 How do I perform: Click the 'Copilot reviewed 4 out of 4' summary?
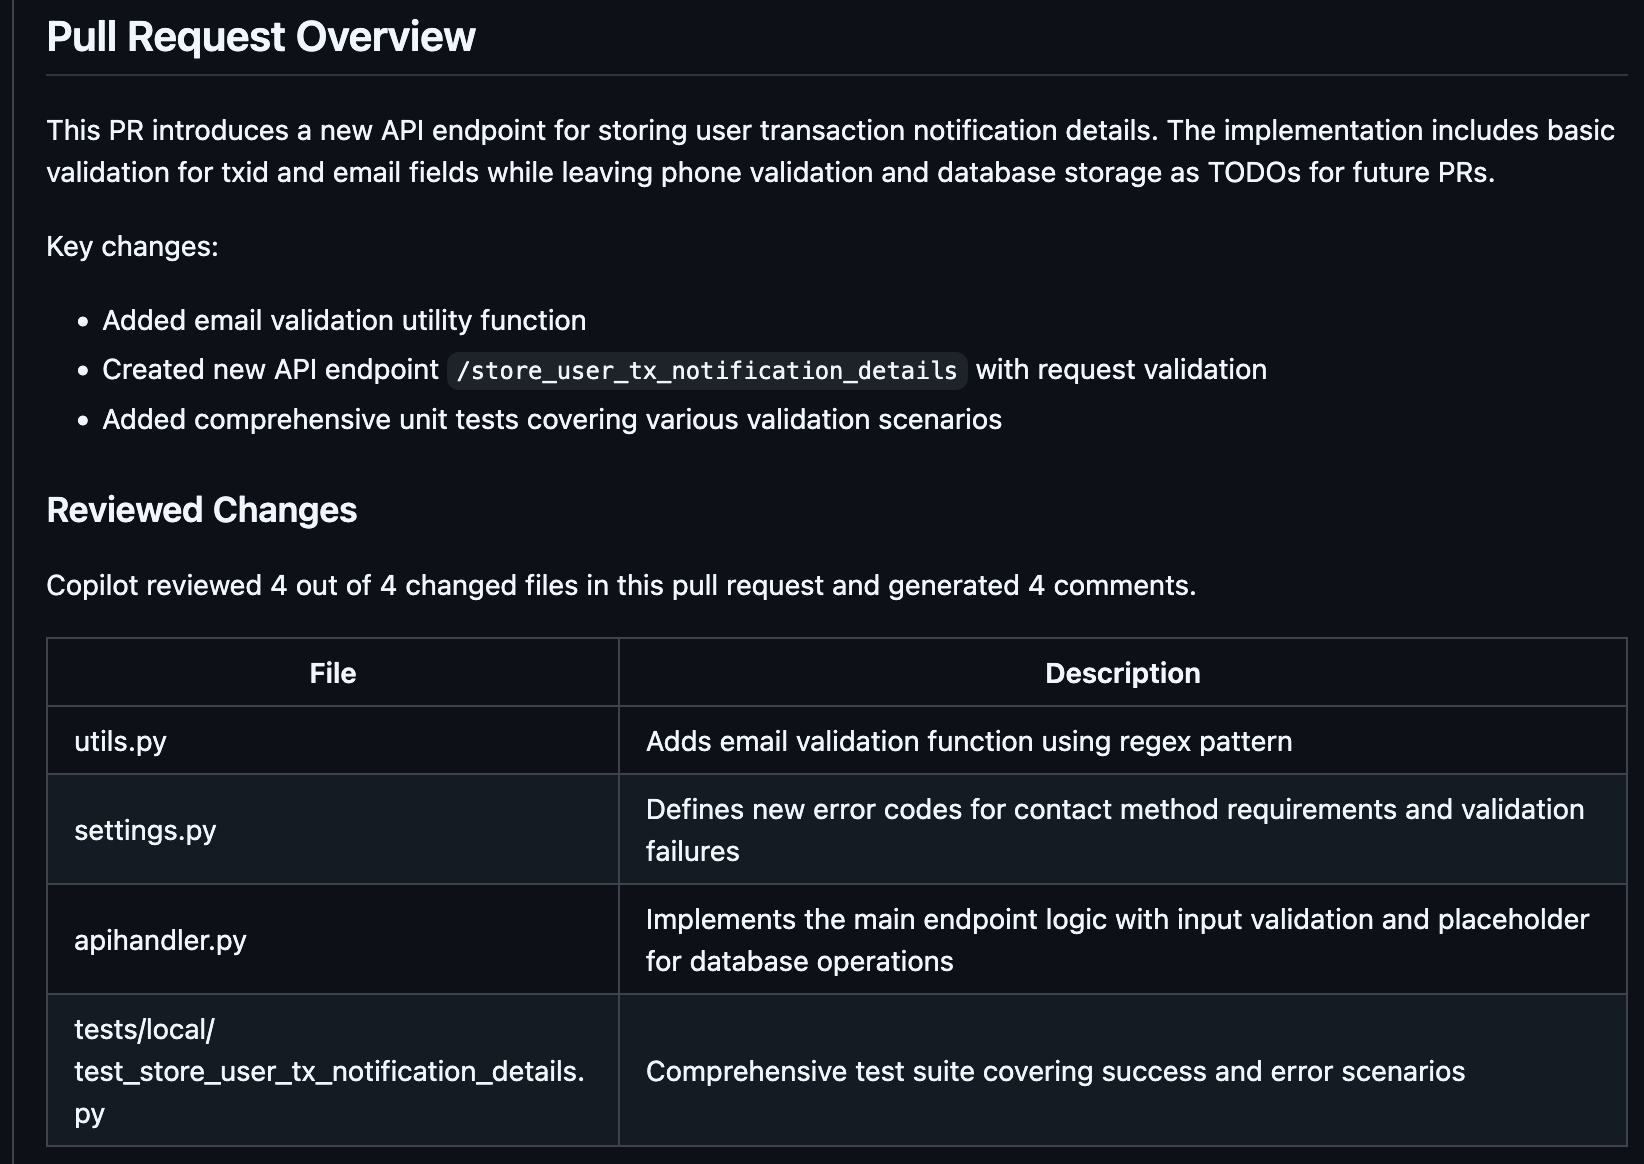620,585
